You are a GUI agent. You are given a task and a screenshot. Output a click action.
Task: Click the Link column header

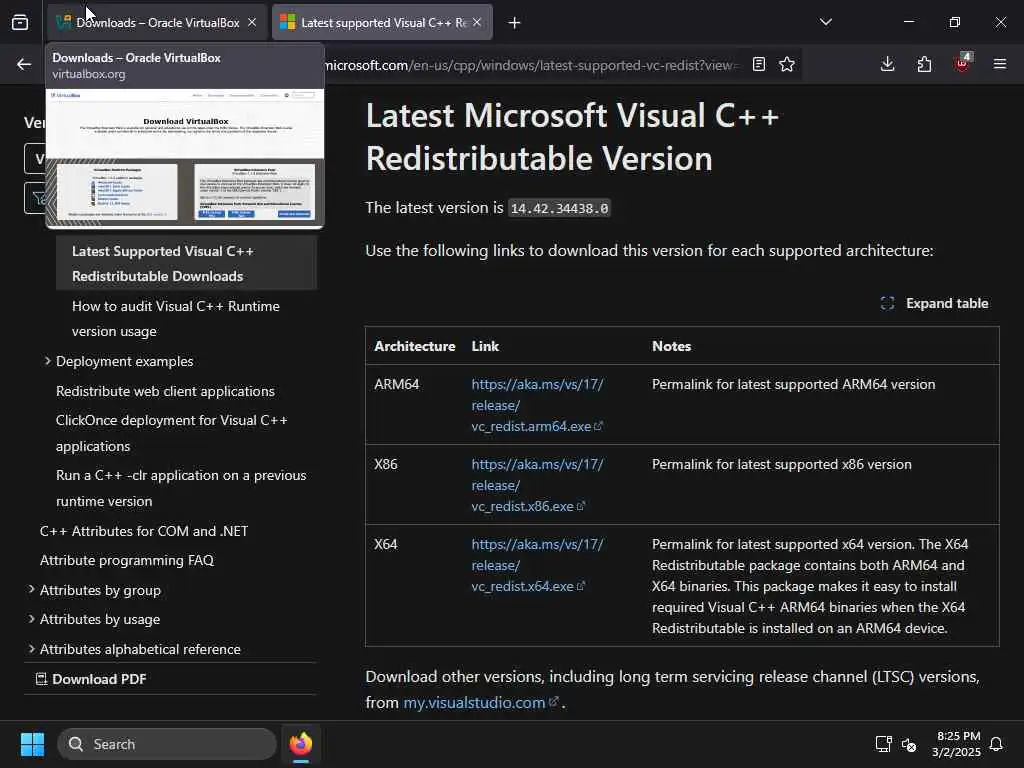click(x=485, y=346)
